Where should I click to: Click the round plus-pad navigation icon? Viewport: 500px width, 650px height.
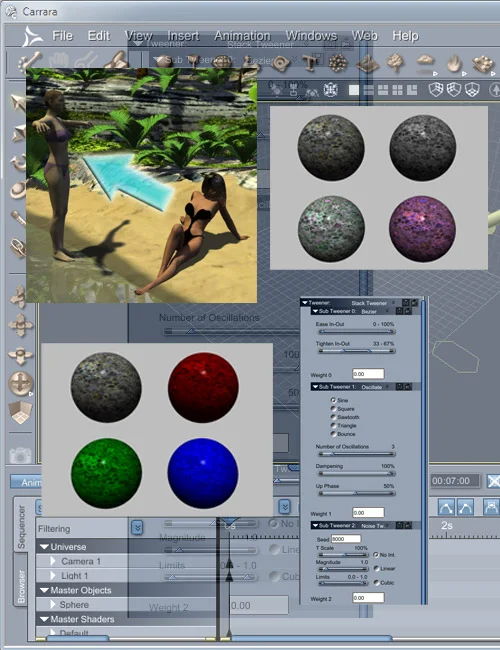pos(20,383)
